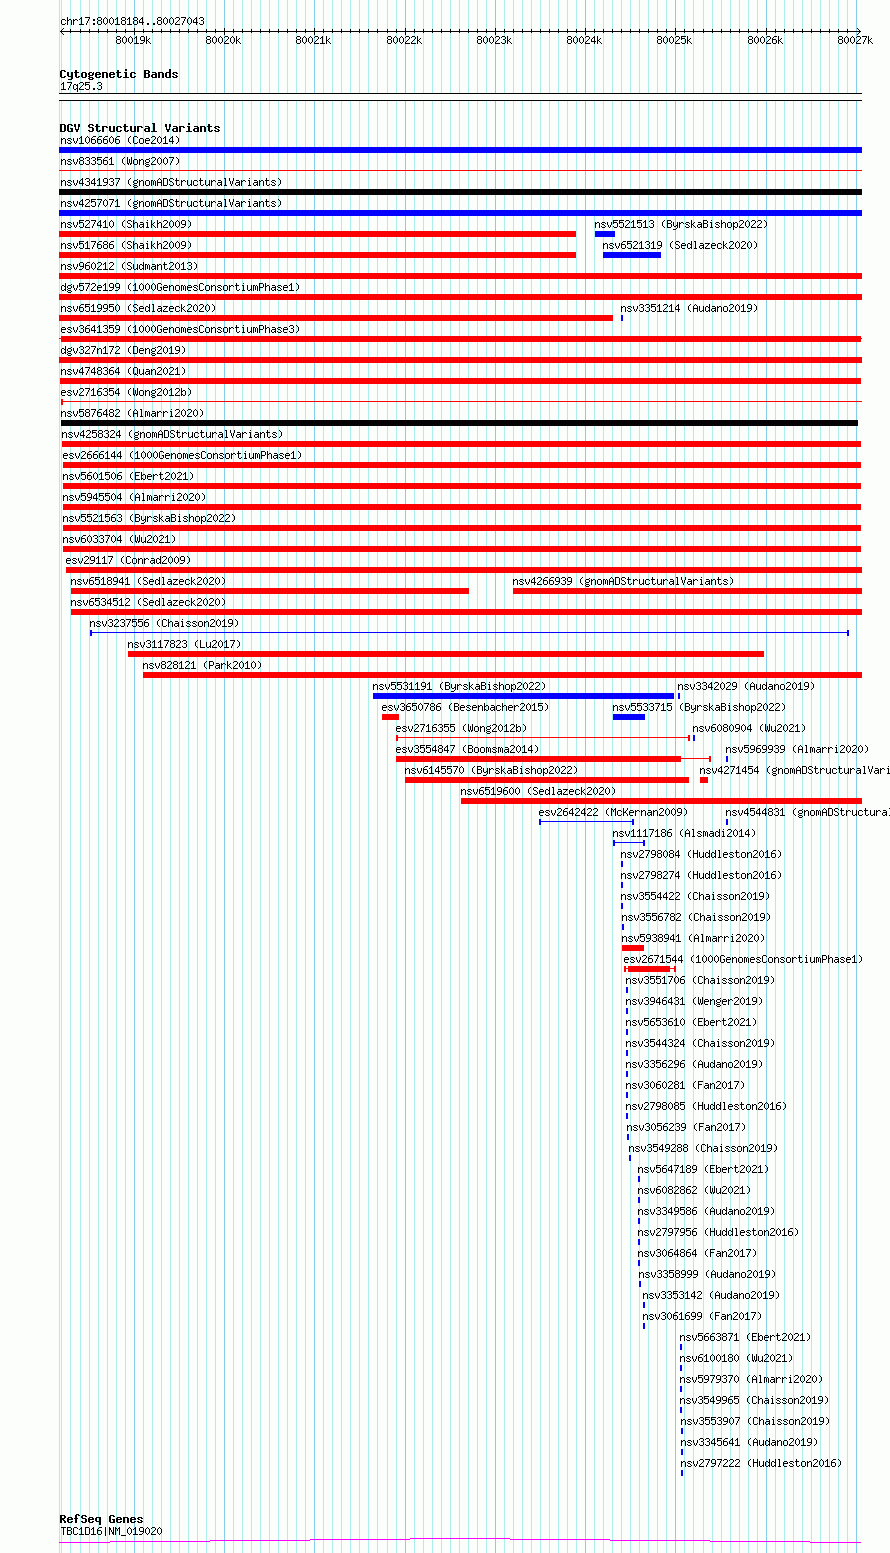Open nsv5945504 (Almarri2020) variant
890x1553 pixels.
point(135,497)
